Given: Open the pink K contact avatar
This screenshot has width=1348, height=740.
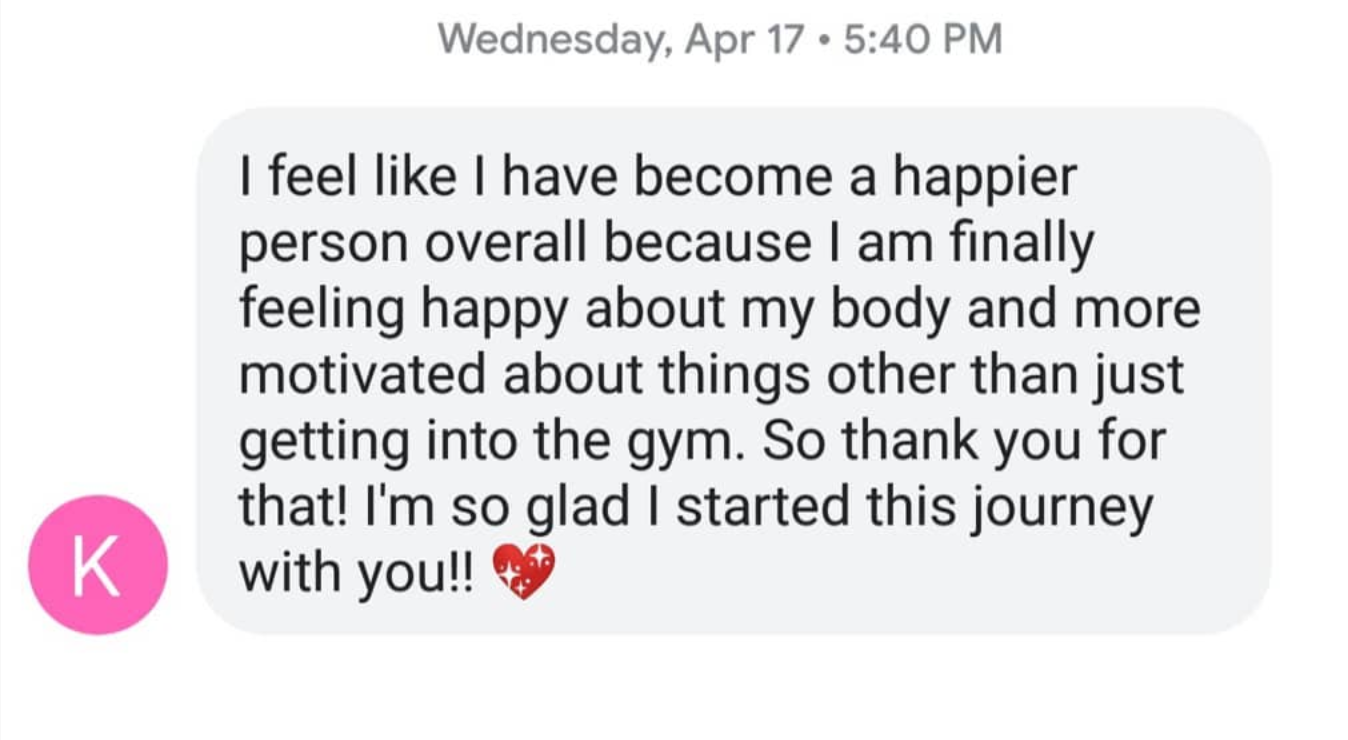Looking at the screenshot, I should pos(98,565).
